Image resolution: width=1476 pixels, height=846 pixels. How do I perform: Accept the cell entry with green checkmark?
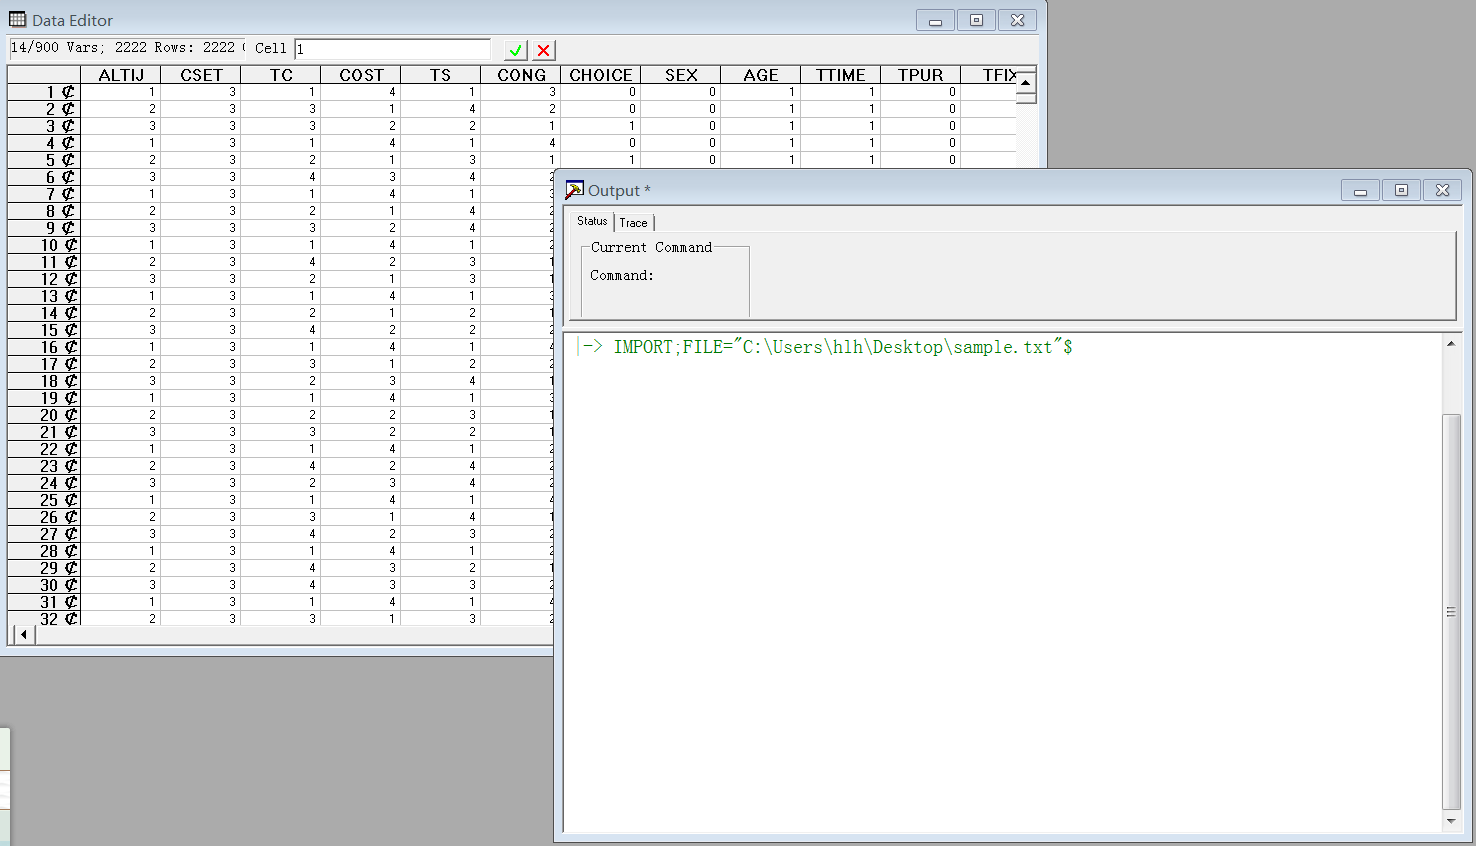515,50
